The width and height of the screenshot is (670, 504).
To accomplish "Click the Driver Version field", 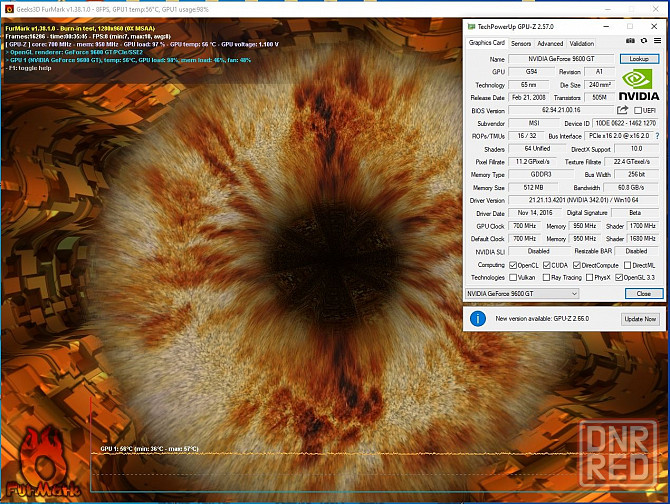I will click(x=584, y=200).
